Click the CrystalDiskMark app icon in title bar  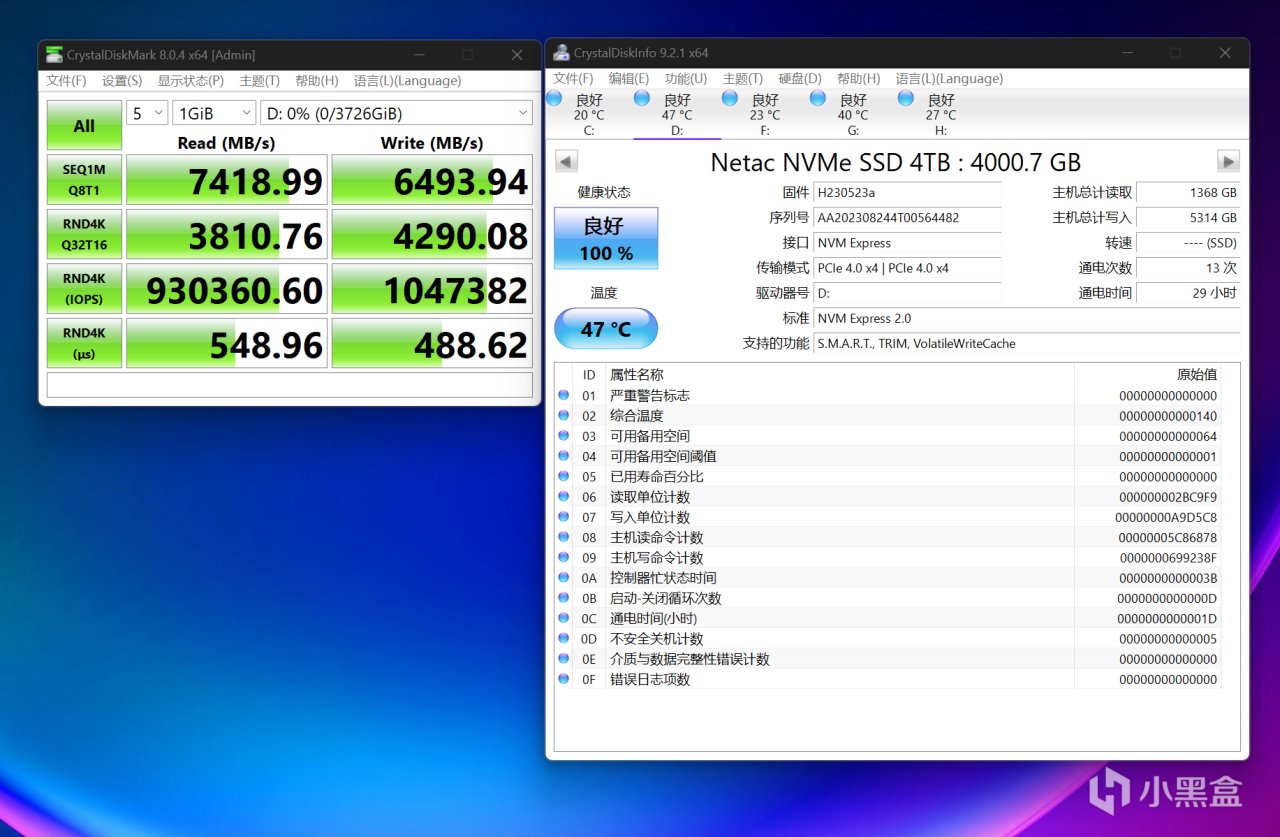(54, 55)
